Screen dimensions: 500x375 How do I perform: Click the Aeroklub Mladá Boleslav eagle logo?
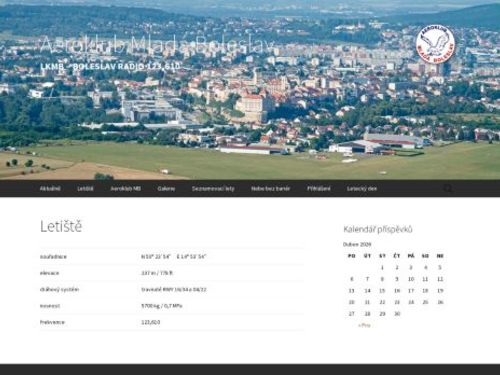[435, 44]
